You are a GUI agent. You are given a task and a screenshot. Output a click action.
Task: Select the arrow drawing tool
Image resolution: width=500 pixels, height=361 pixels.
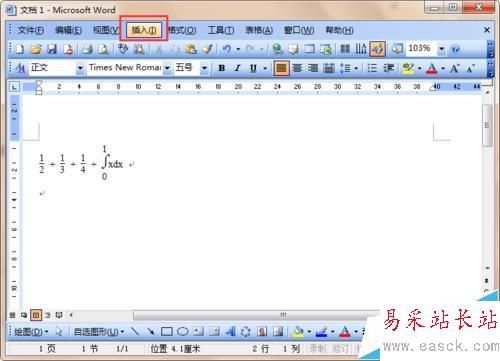point(151,331)
